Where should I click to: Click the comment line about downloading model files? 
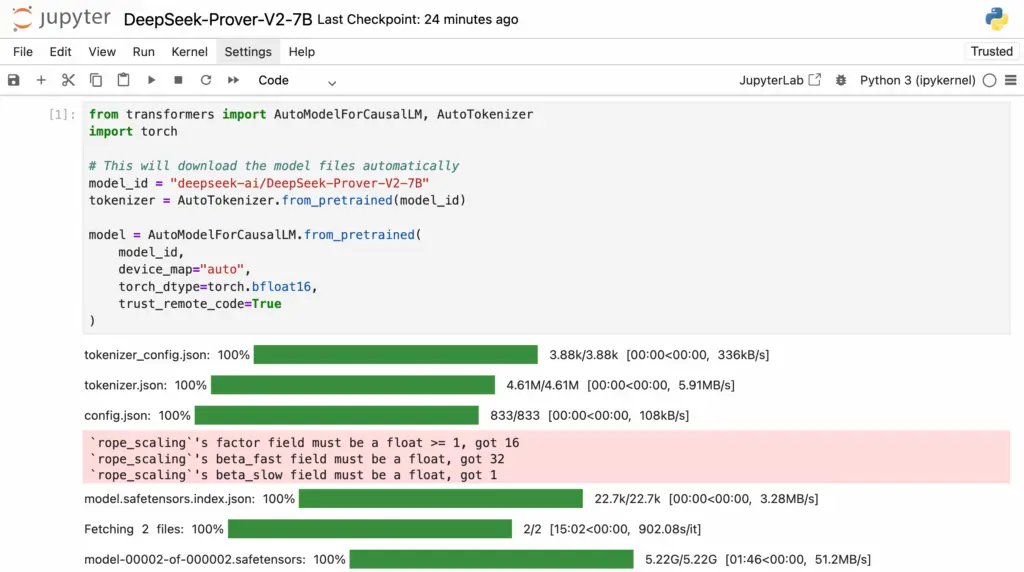pyautogui.click(x=274, y=166)
